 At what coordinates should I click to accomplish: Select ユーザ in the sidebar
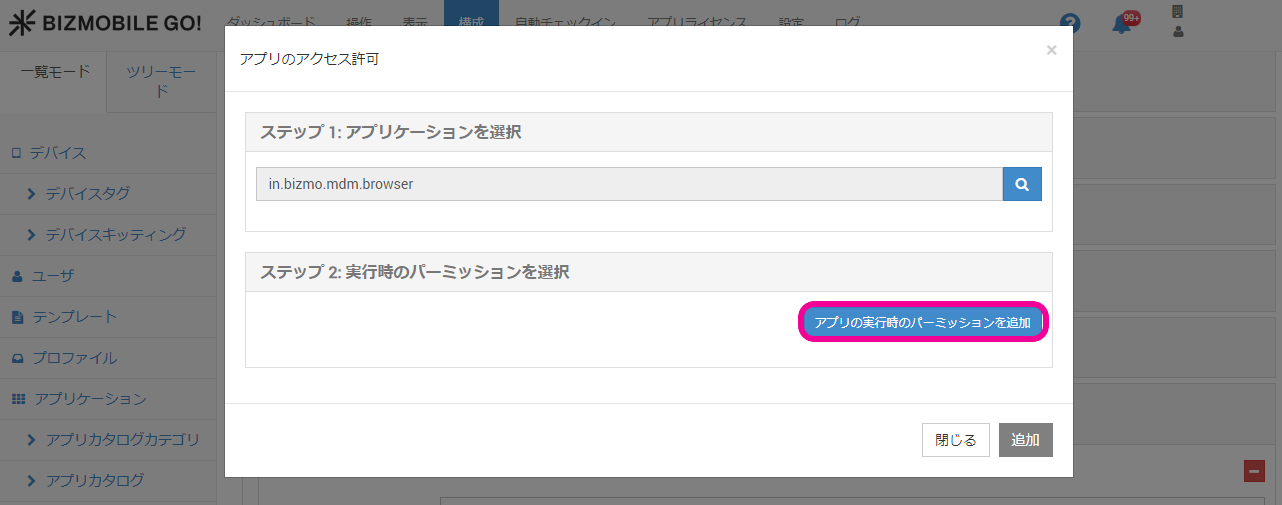coord(52,275)
